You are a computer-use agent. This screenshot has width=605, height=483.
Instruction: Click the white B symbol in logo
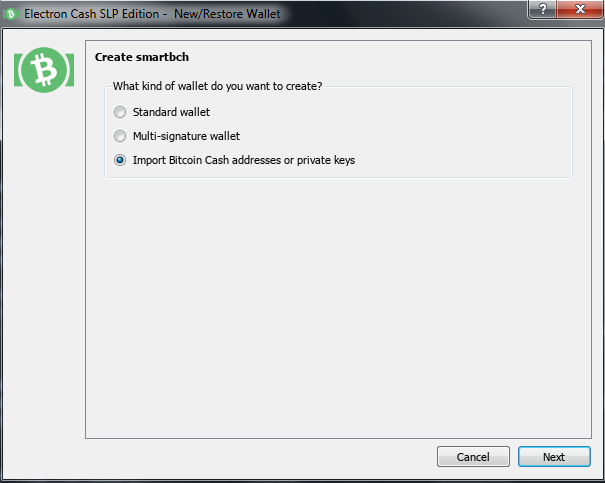click(x=46, y=70)
